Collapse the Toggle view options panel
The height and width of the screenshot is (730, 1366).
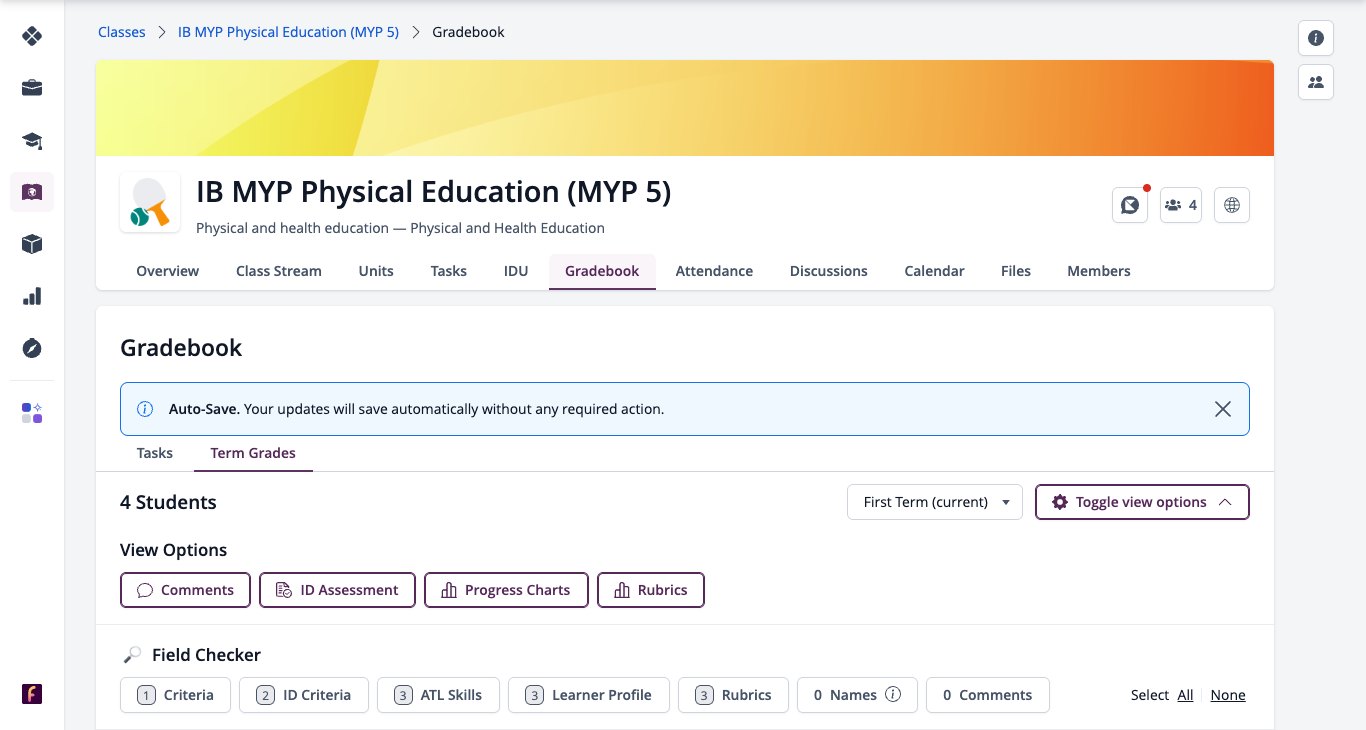click(1142, 502)
